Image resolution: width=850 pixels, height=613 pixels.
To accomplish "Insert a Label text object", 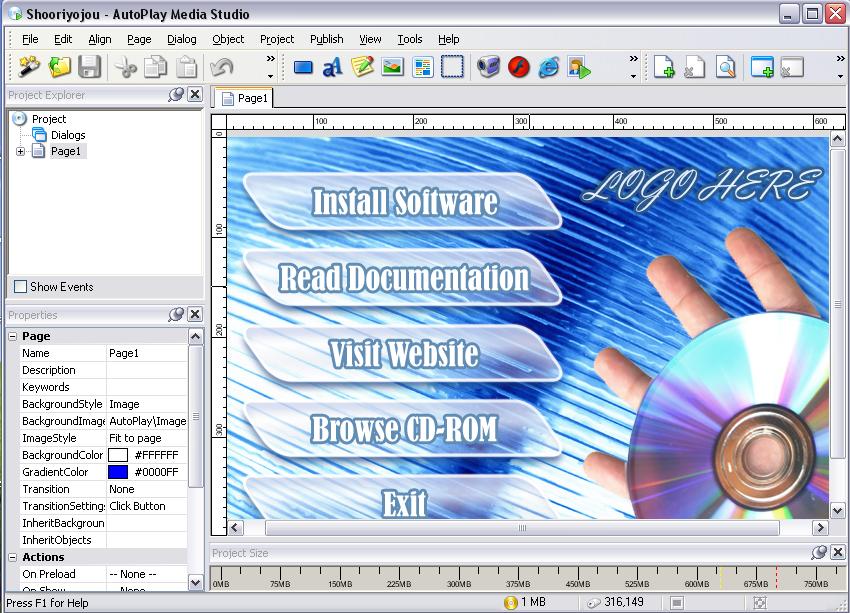I will coord(332,68).
